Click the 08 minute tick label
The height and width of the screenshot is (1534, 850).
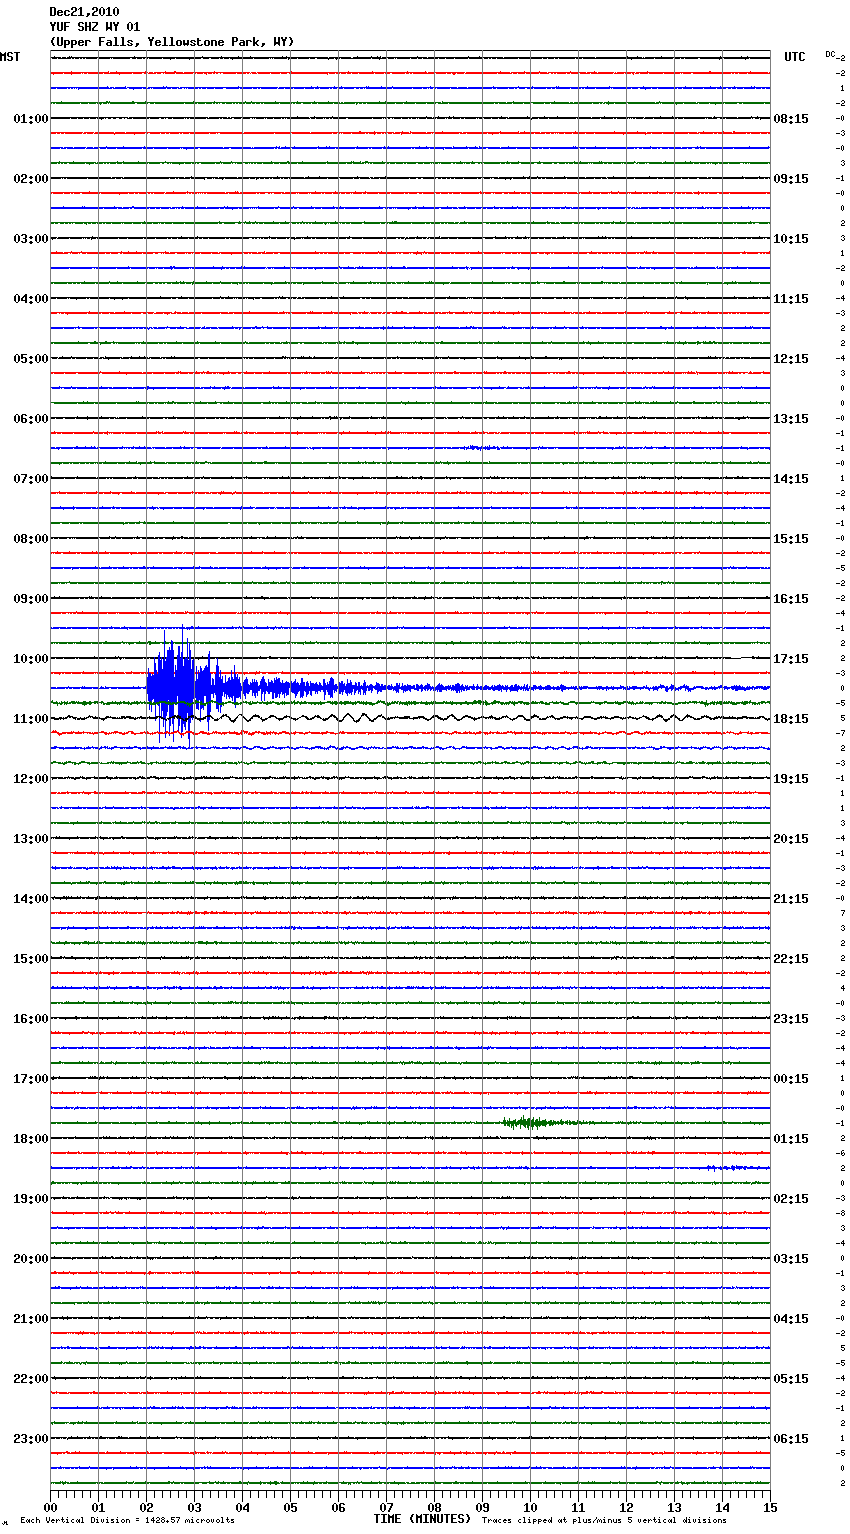click(434, 1507)
